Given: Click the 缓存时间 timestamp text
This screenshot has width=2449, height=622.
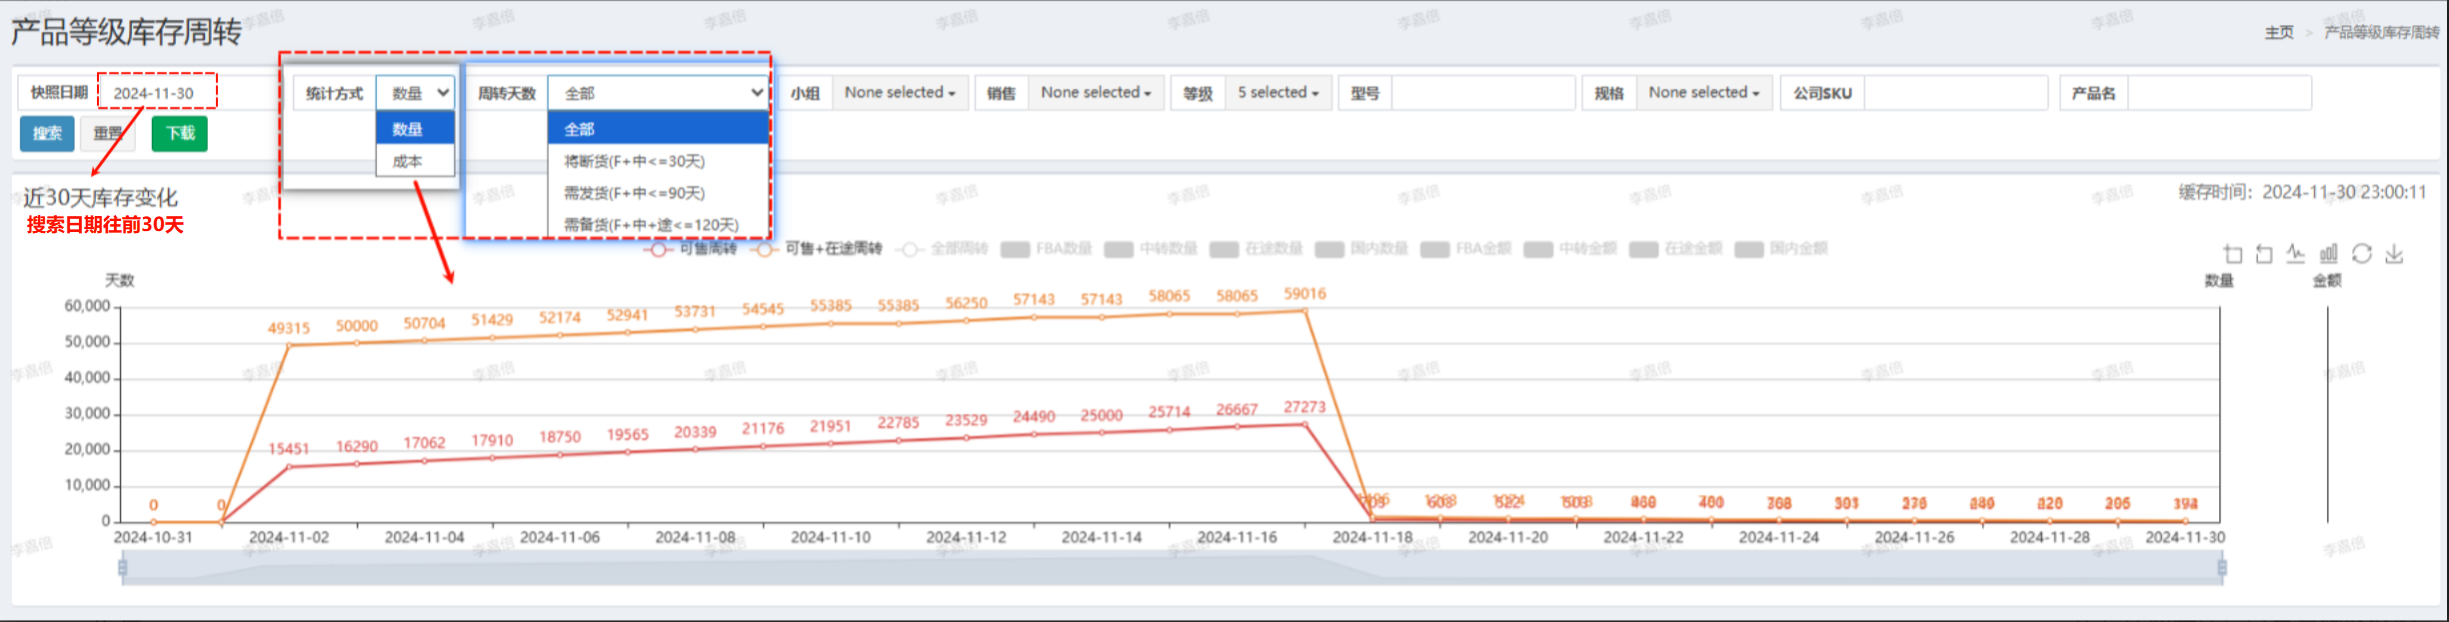Looking at the screenshot, I should point(2303,192).
